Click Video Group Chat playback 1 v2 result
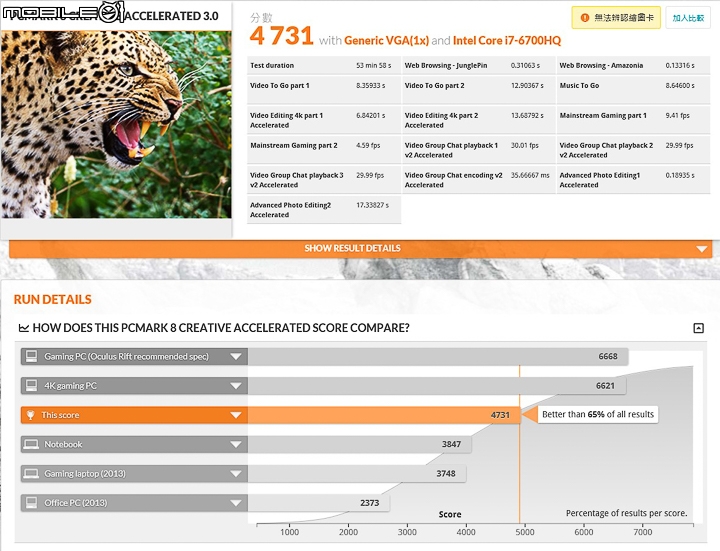720x551 pixels. point(478,150)
